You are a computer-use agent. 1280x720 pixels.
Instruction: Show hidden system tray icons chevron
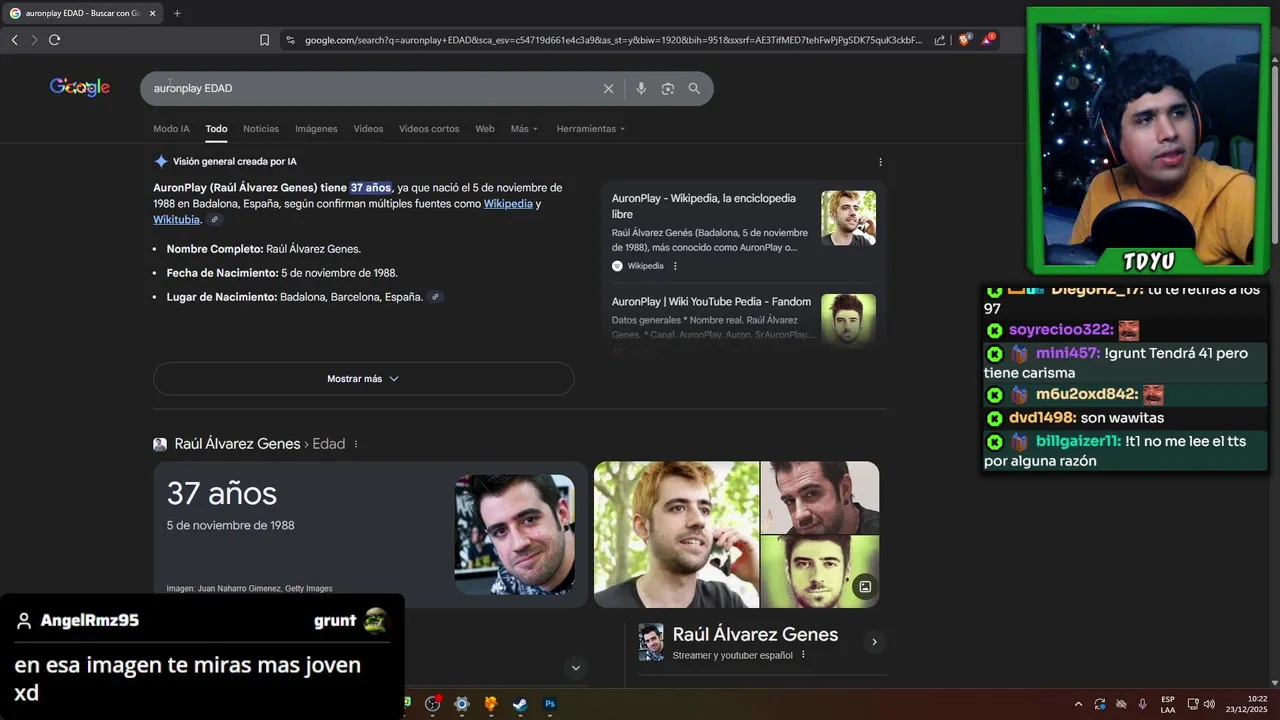[x=1078, y=704]
